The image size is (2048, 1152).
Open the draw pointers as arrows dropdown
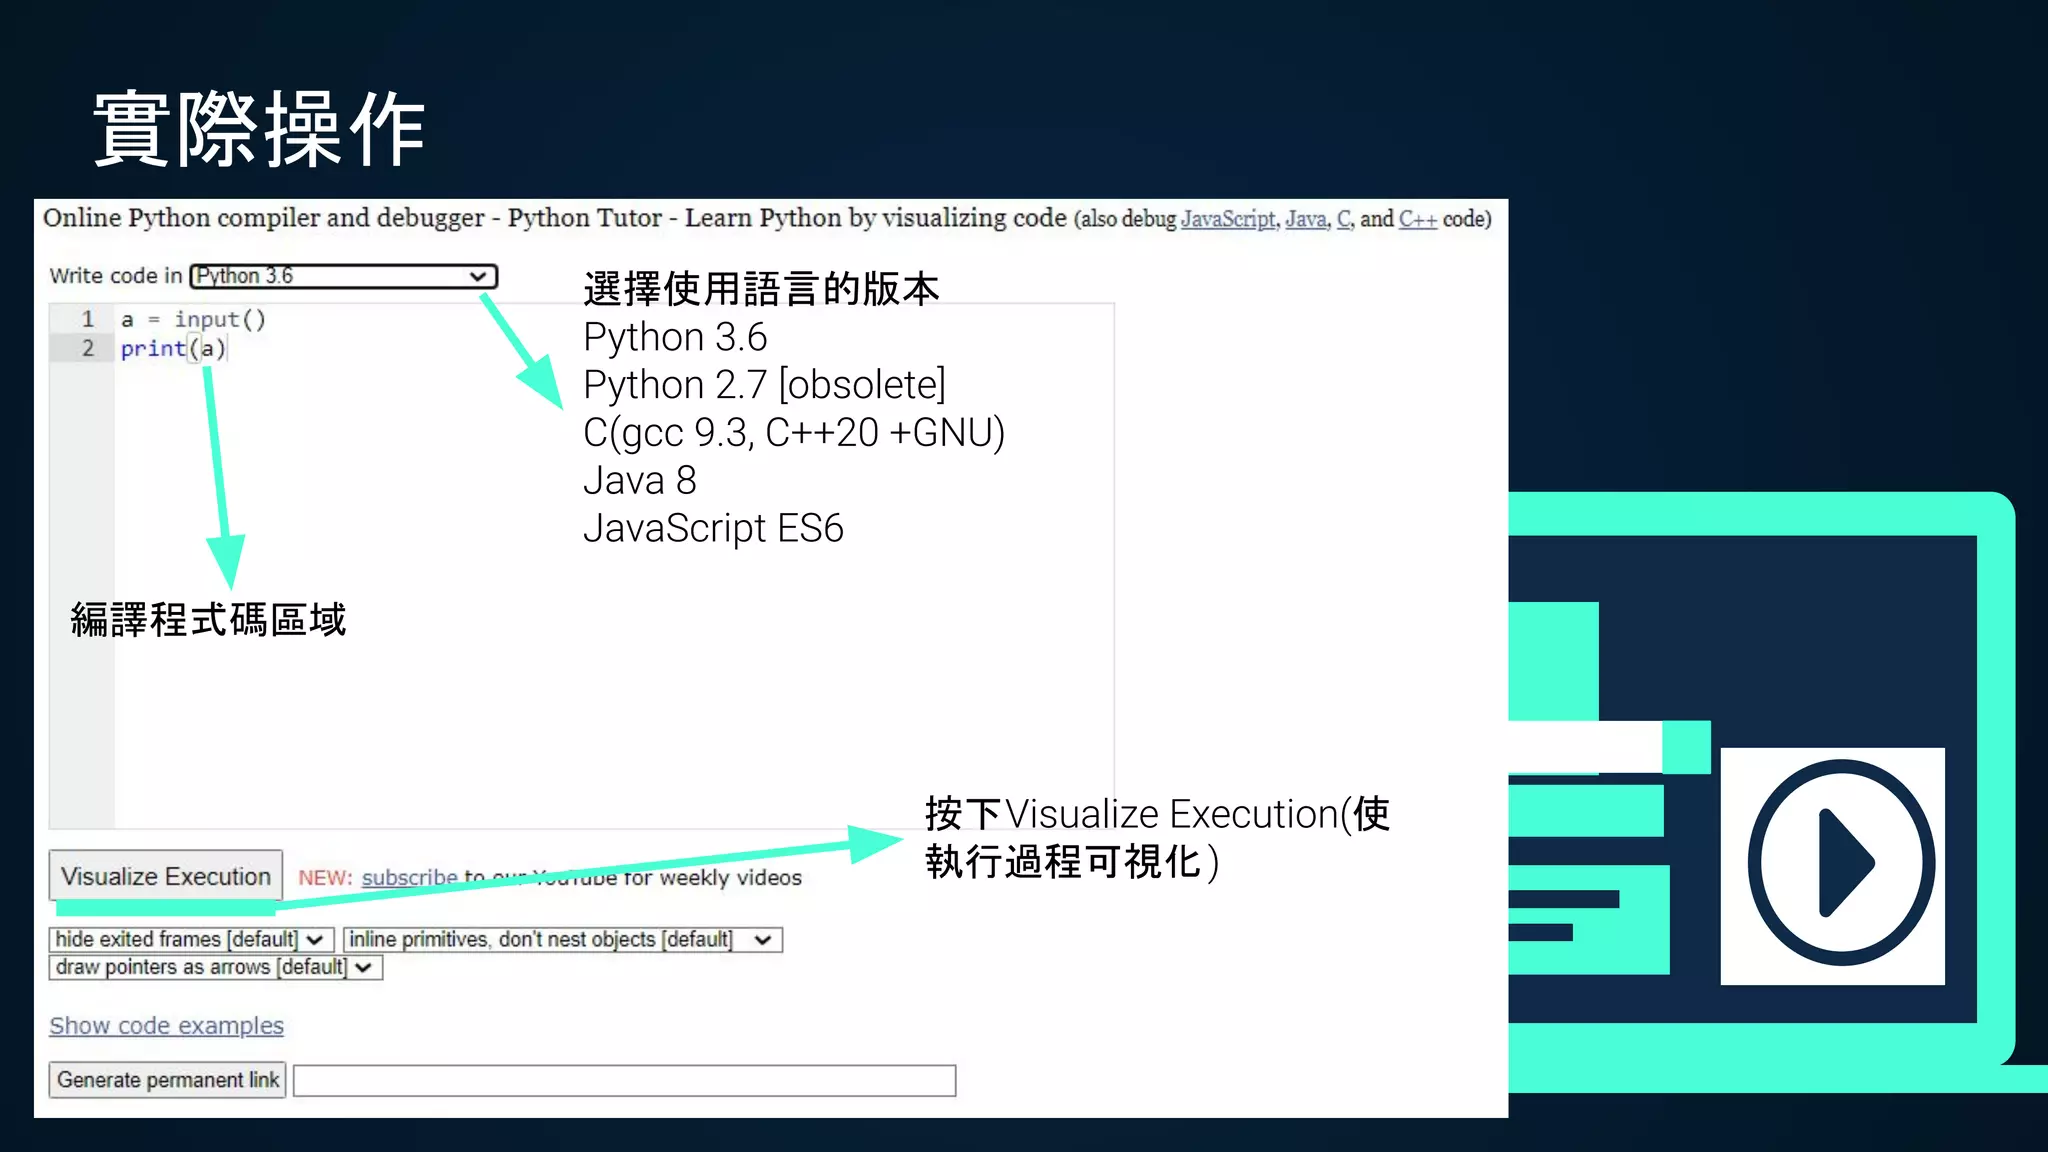click(215, 967)
